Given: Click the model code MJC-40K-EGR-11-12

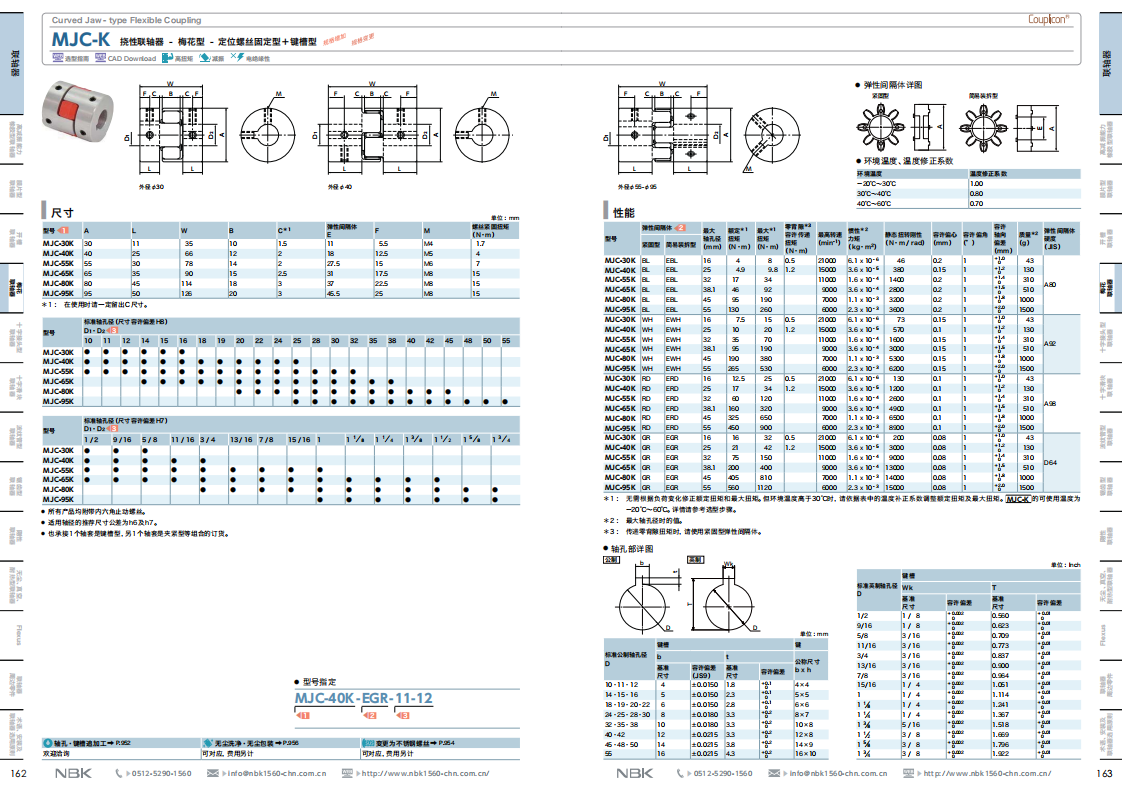Looking at the screenshot, I should (x=364, y=699).
